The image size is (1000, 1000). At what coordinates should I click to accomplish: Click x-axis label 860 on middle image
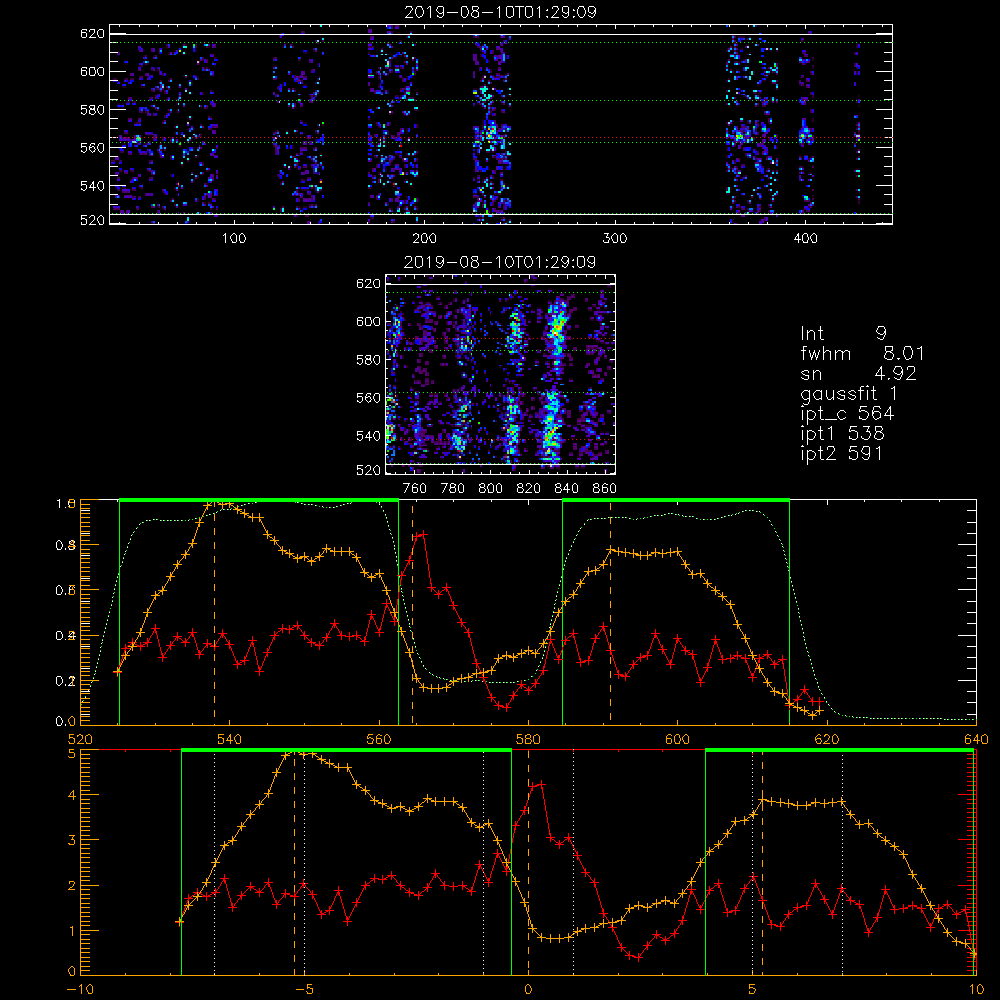(605, 489)
